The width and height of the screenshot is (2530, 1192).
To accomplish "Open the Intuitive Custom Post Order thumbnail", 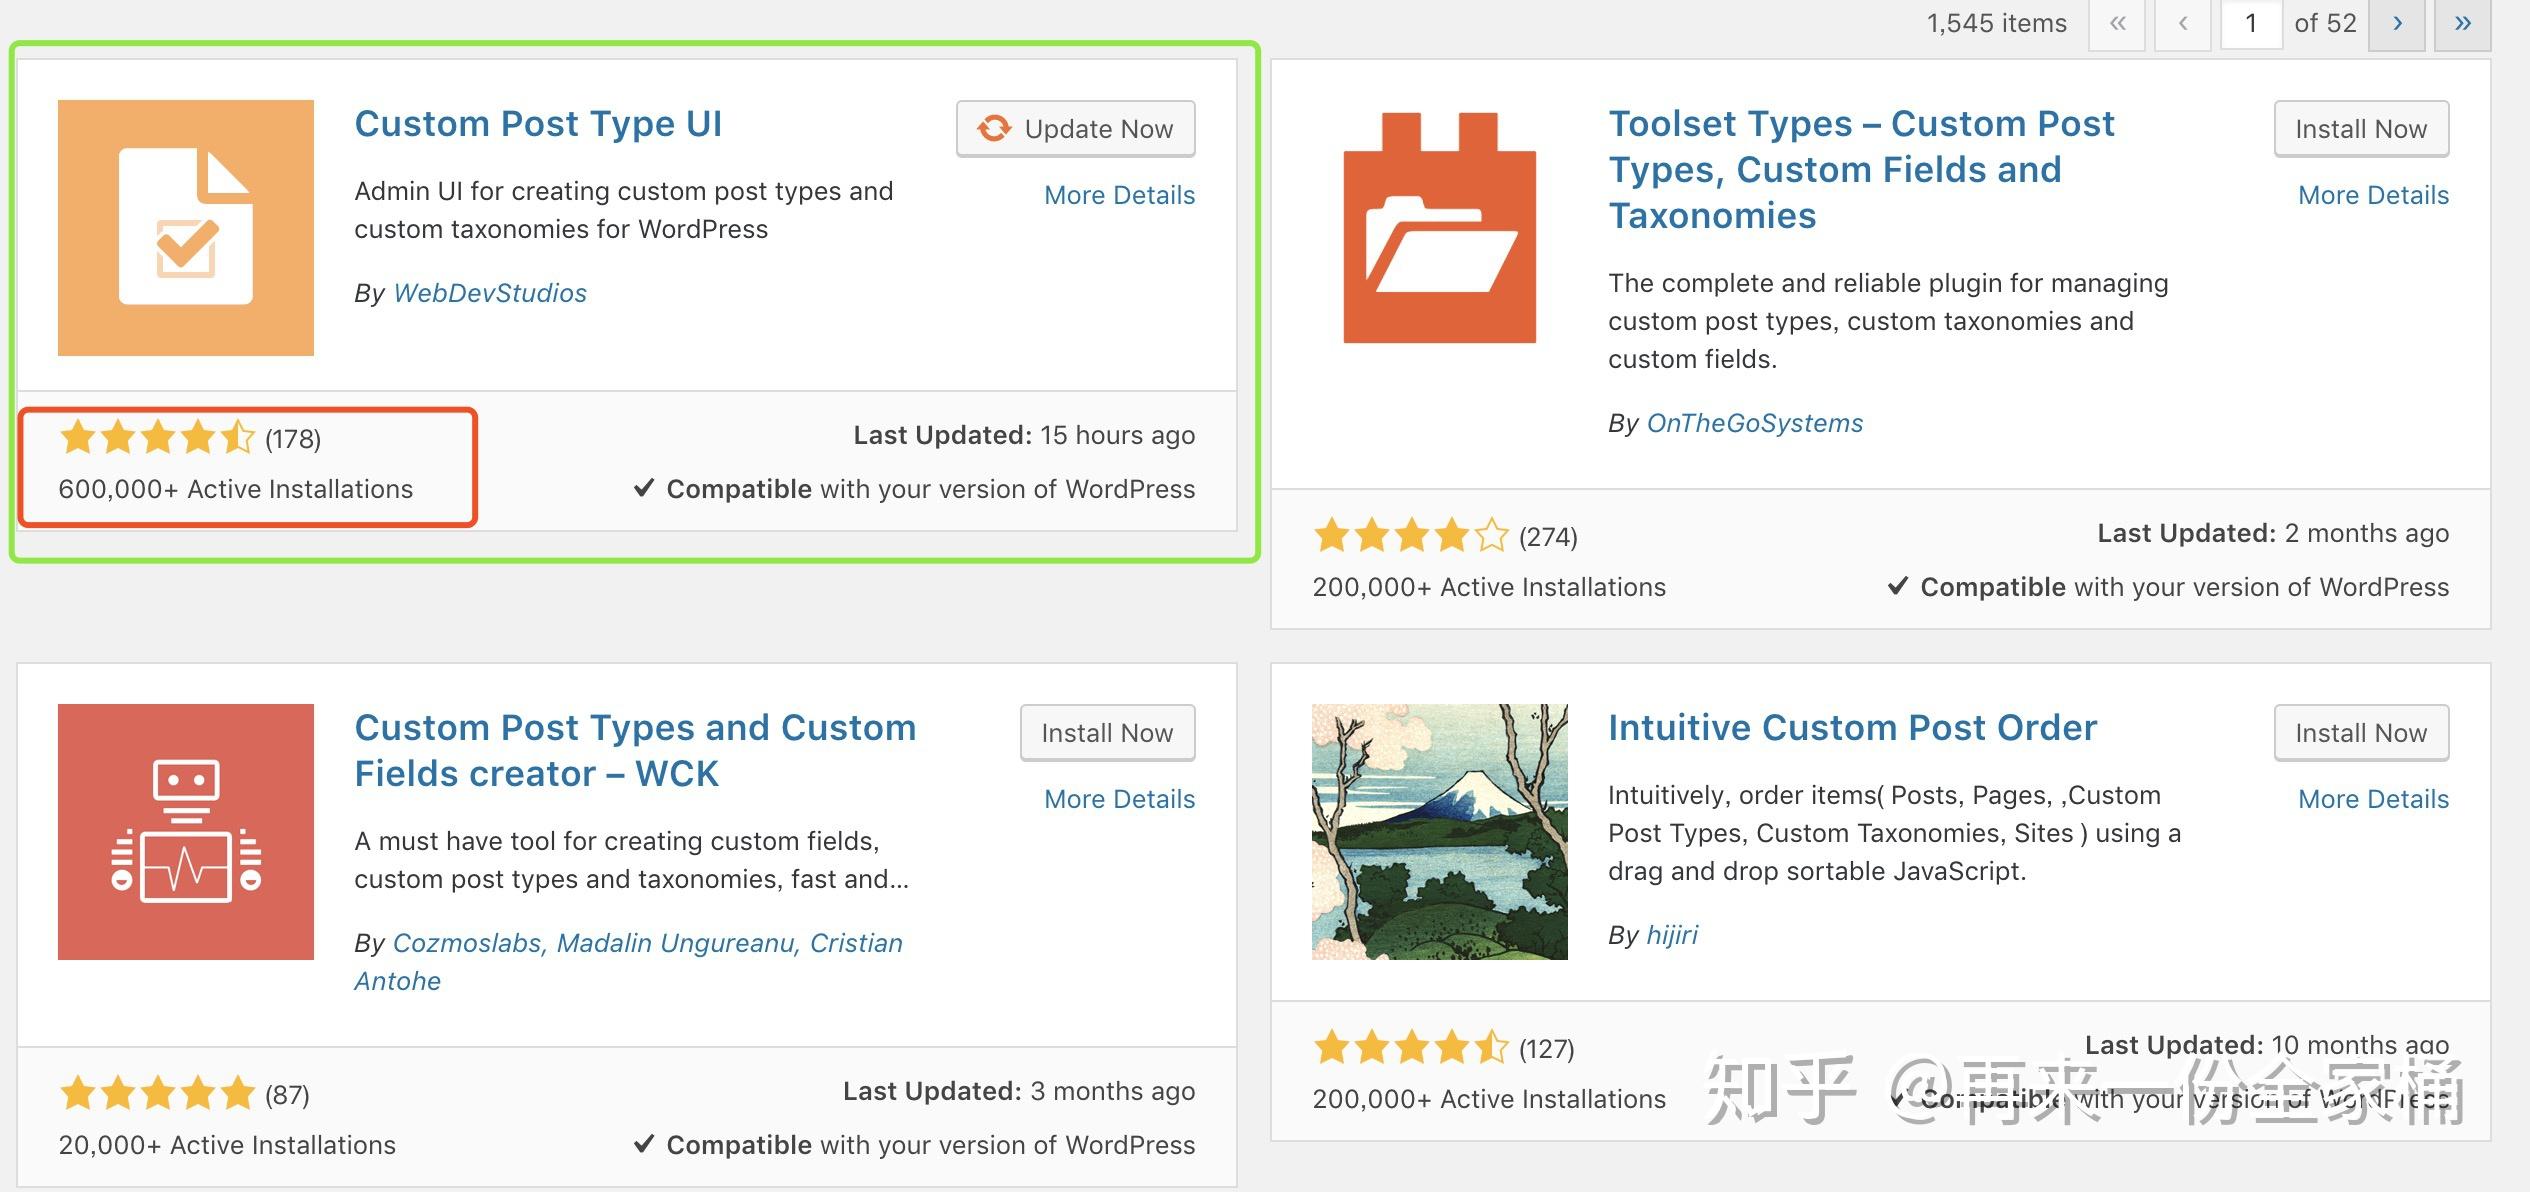I will tap(1439, 832).
